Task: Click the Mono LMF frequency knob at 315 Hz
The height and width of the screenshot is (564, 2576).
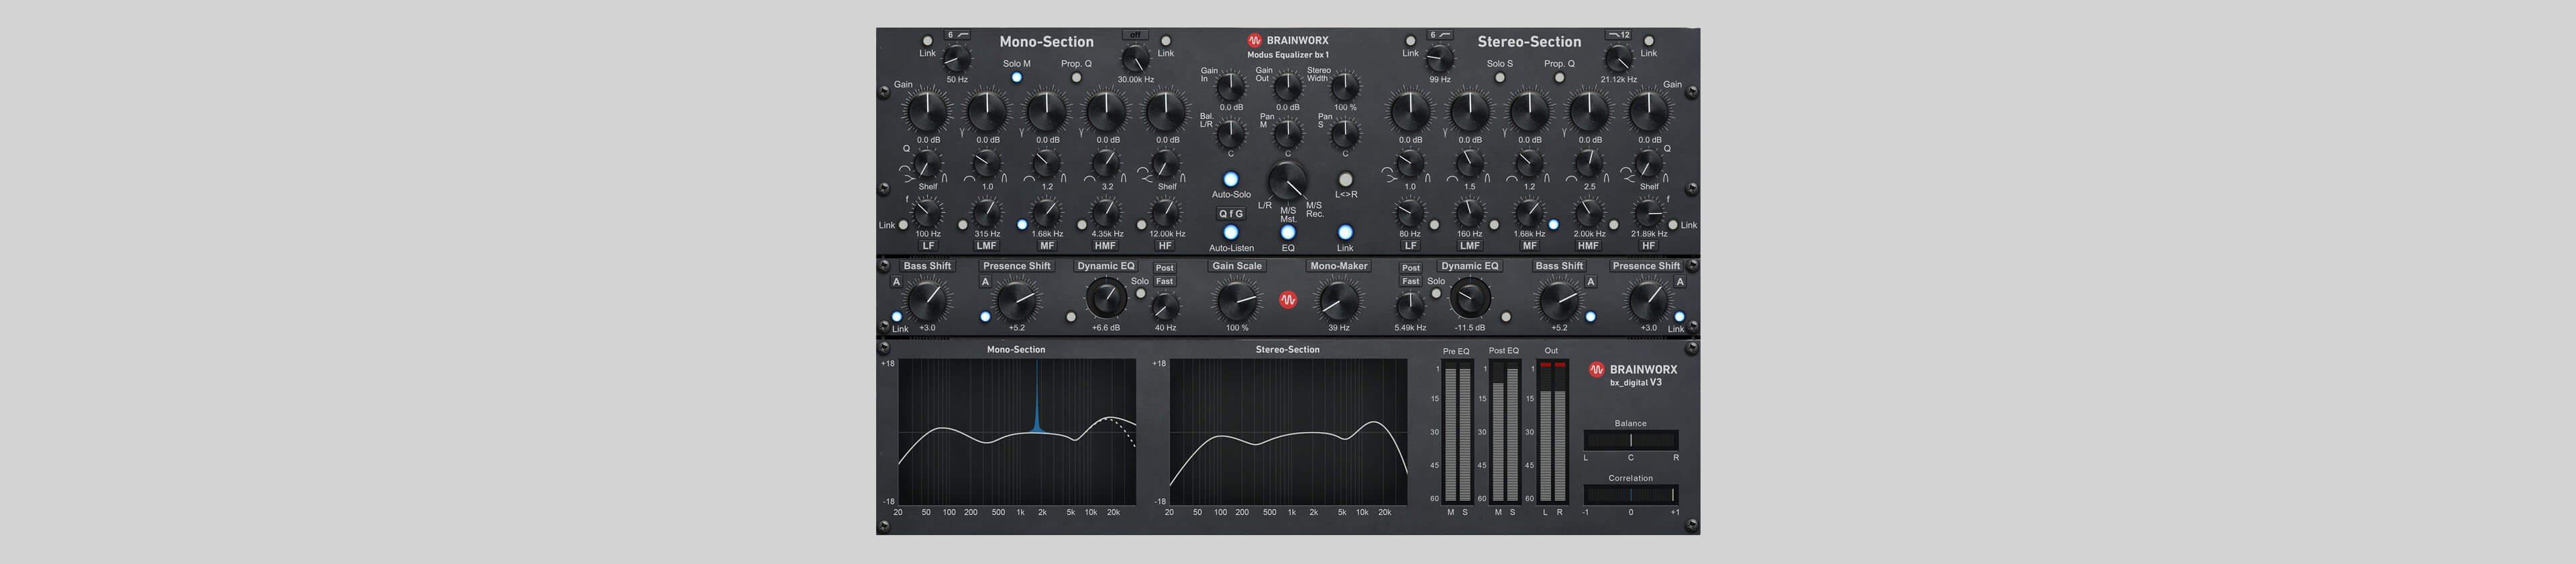Action: point(987,213)
